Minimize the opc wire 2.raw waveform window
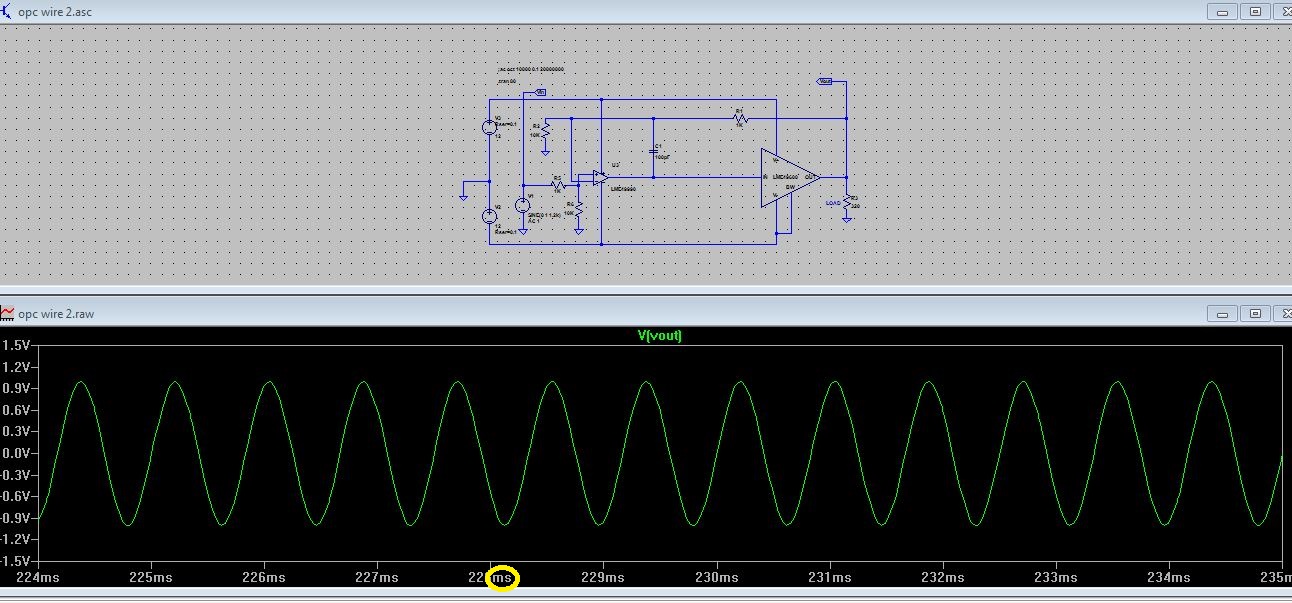This screenshot has height=603, width=1292. [1222, 314]
